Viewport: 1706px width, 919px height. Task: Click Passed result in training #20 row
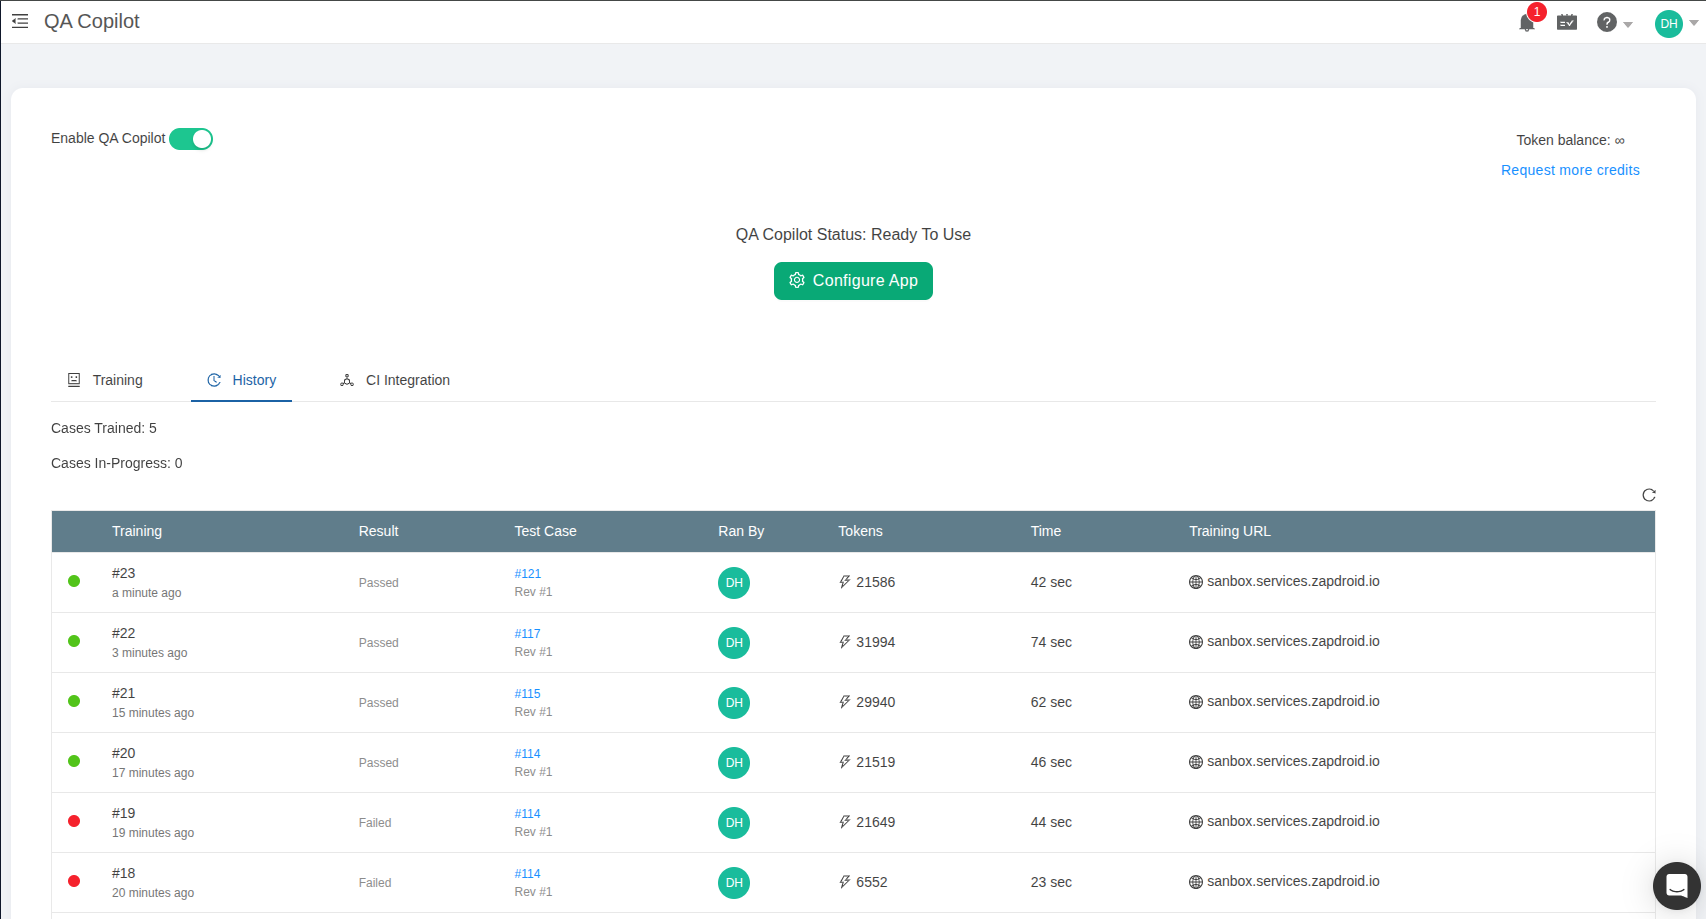tap(379, 763)
